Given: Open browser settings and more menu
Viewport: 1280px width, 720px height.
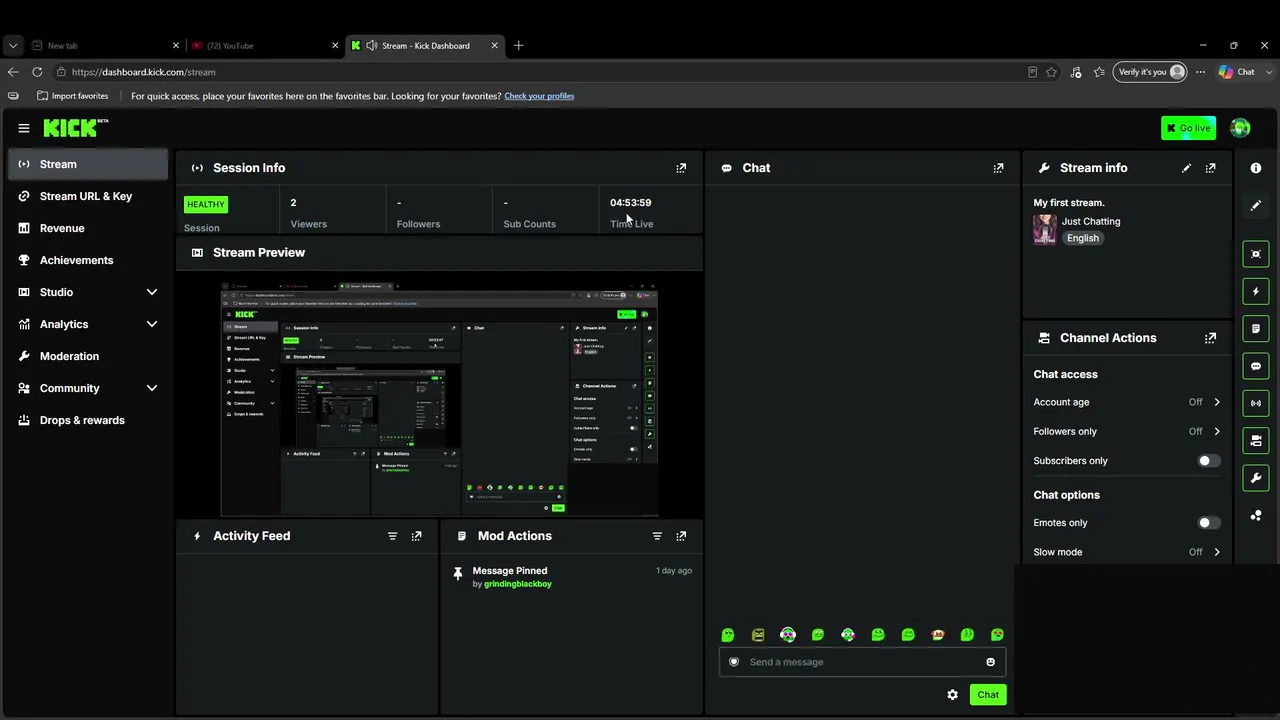Looking at the screenshot, I should pyautogui.click(x=1200, y=72).
